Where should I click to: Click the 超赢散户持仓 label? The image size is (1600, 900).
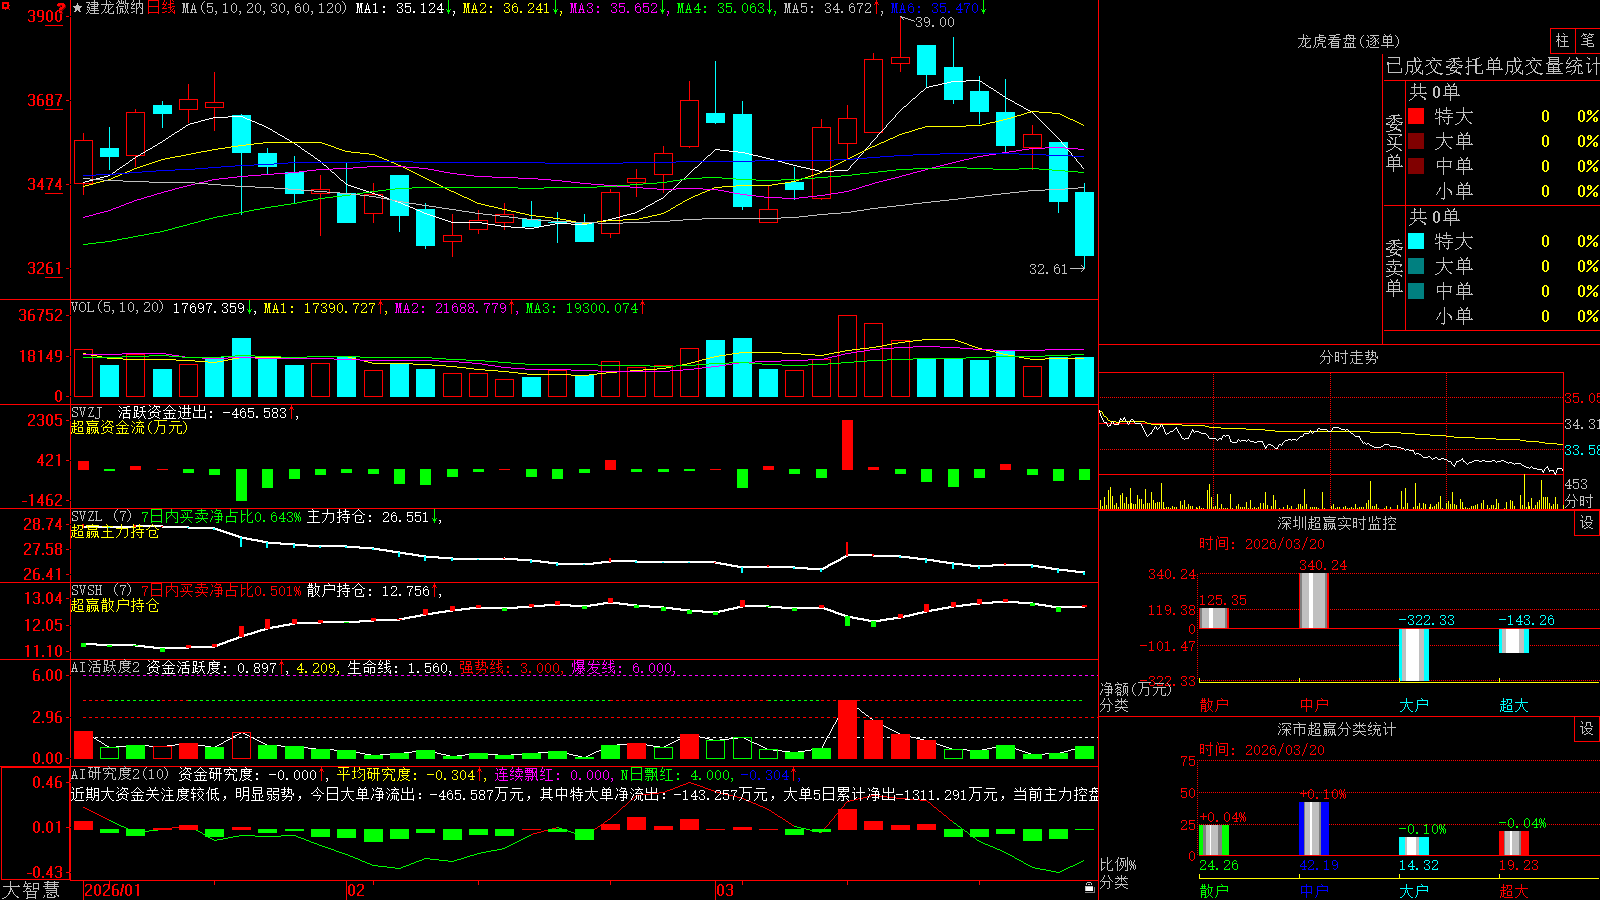click(x=115, y=606)
